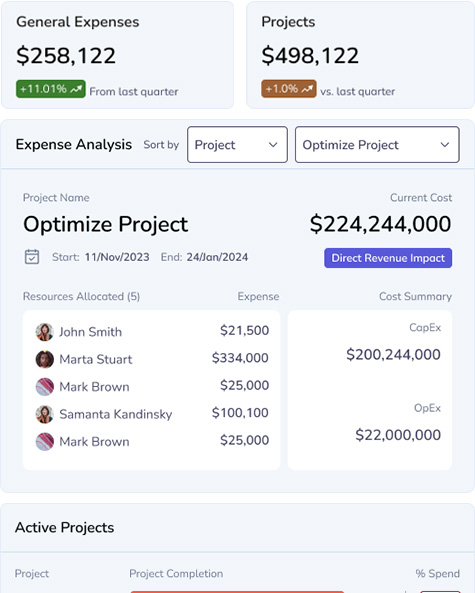The width and height of the screenshot is (475, 593).
Task: Click the CapEx amount $200,244,000
Action: pos(393,355)
